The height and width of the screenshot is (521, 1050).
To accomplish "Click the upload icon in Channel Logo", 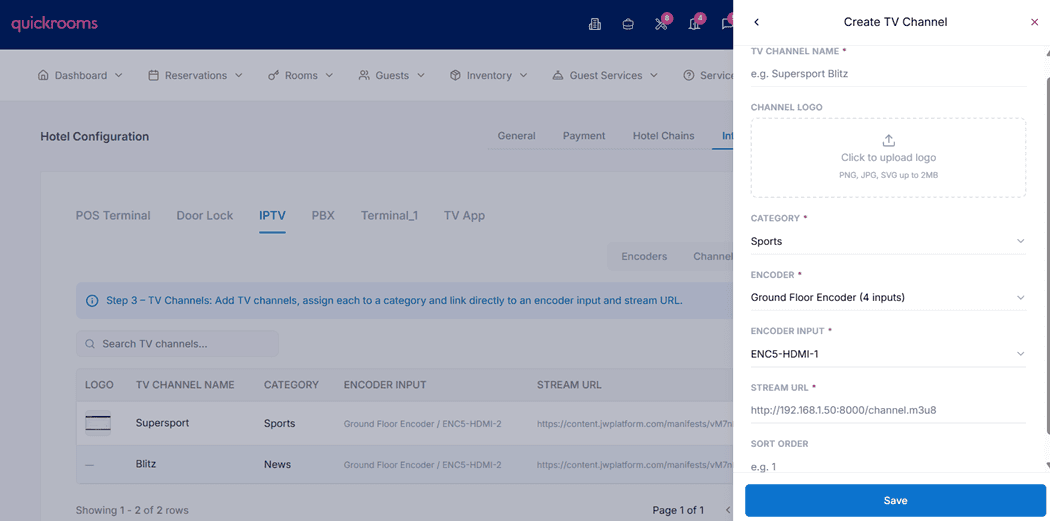I will 889,141.
